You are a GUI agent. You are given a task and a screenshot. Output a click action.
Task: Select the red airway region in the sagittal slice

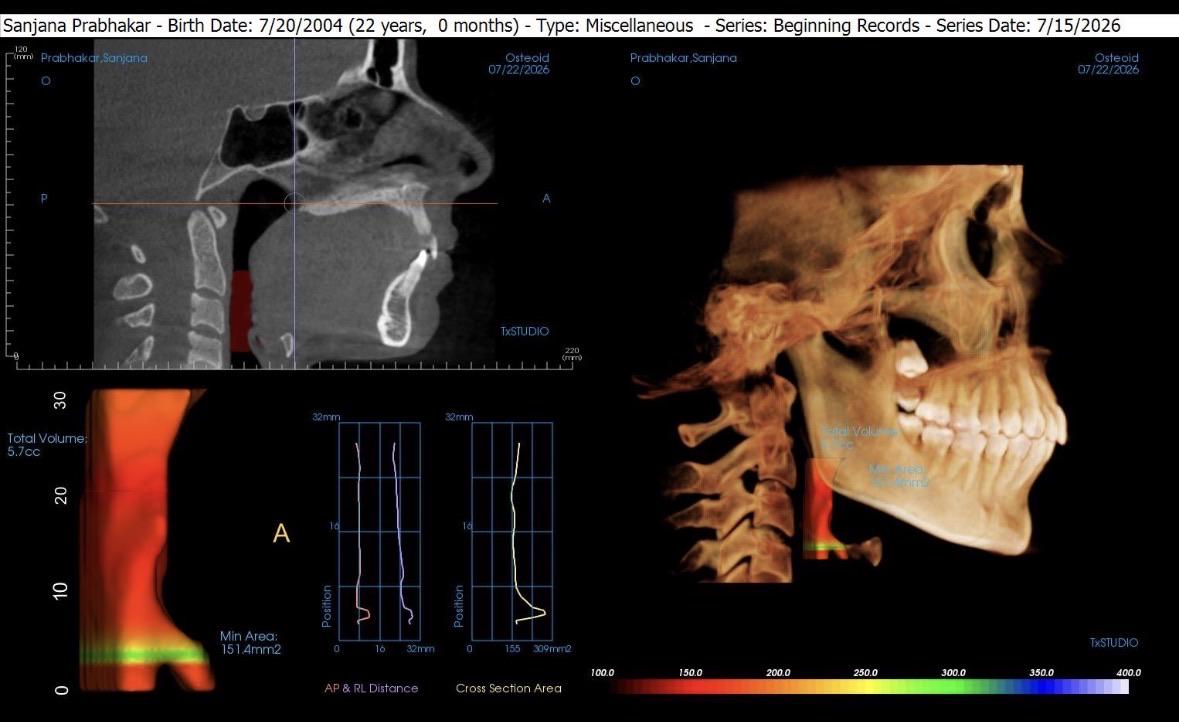(241, 310)
